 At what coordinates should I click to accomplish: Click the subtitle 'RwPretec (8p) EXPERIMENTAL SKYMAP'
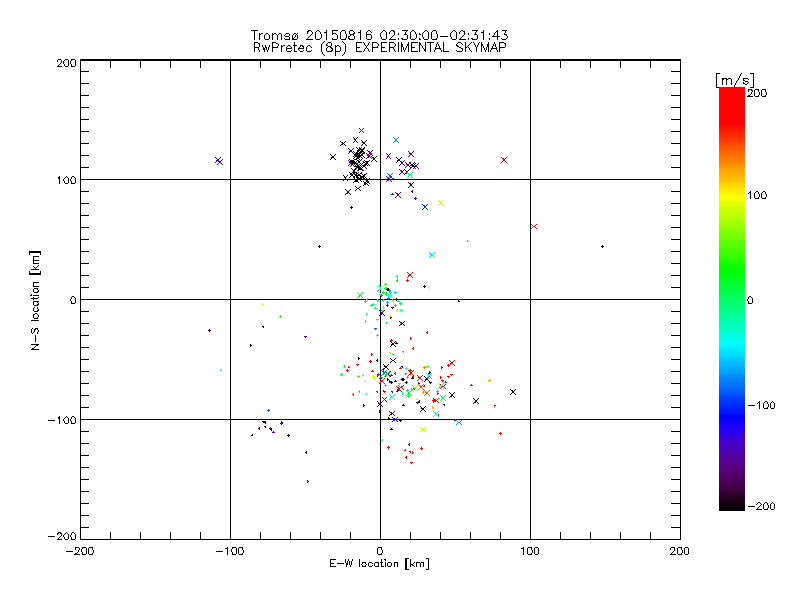coord(380,48)
